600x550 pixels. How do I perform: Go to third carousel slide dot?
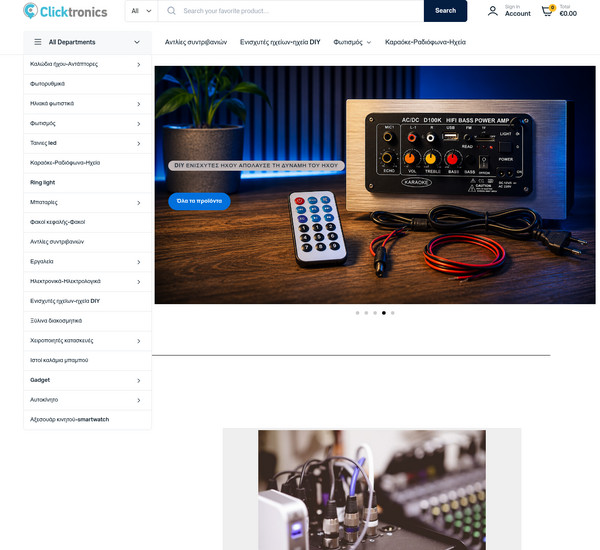click(375, 313)
